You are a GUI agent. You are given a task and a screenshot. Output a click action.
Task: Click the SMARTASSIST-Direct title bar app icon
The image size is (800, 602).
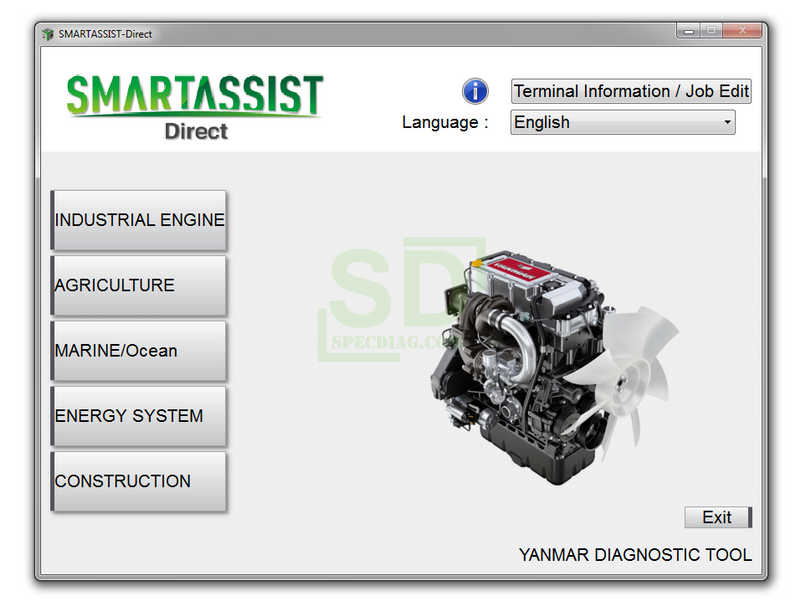pyautogui.click(x=47, y=34)
